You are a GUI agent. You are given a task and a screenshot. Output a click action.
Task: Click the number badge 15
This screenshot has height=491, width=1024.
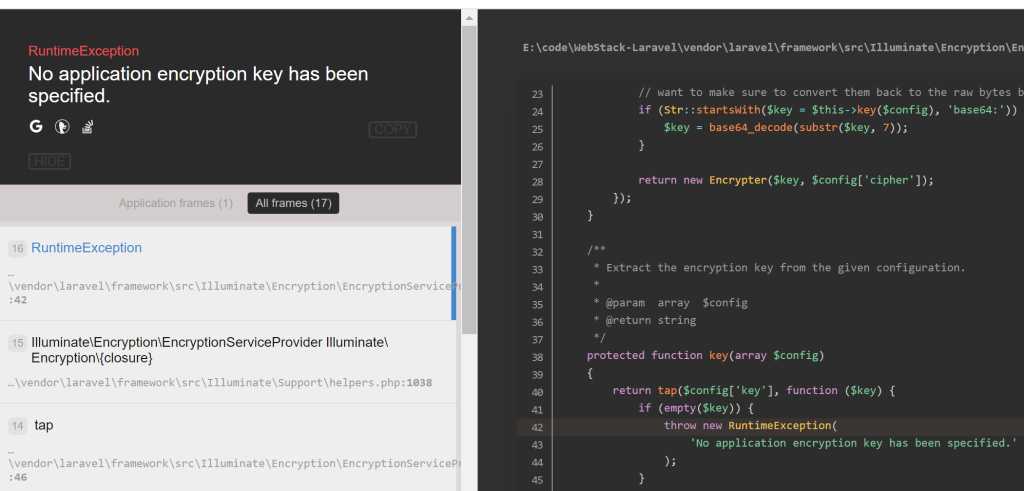point(18,343)
